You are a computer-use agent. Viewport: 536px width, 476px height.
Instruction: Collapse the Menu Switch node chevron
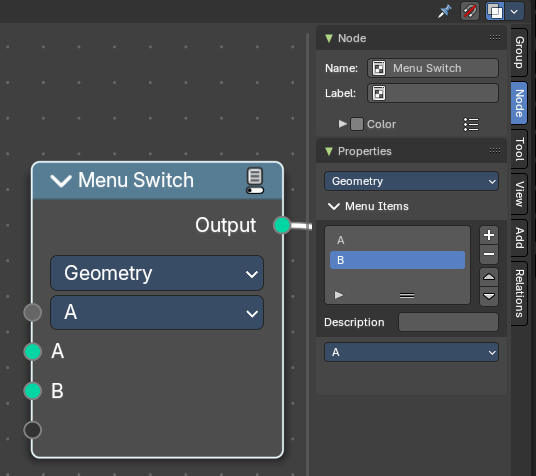61,181
